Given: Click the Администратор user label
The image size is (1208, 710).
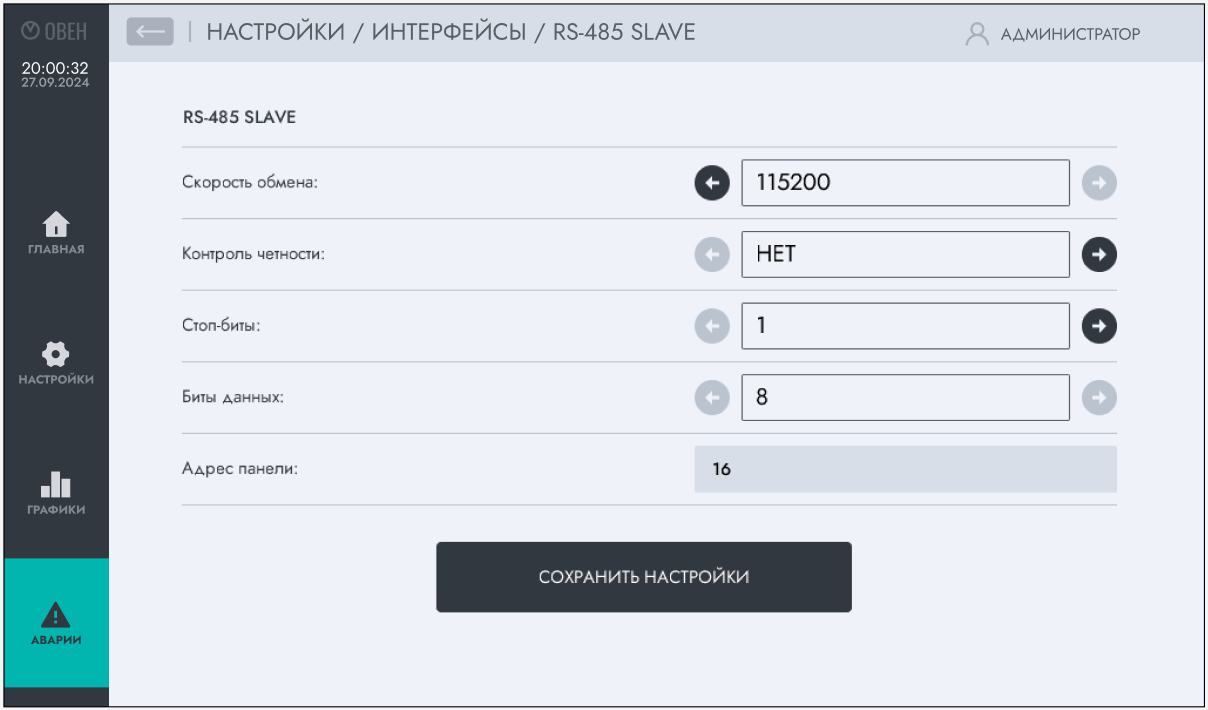Looking at the screenshot, I should point(1070,34).
